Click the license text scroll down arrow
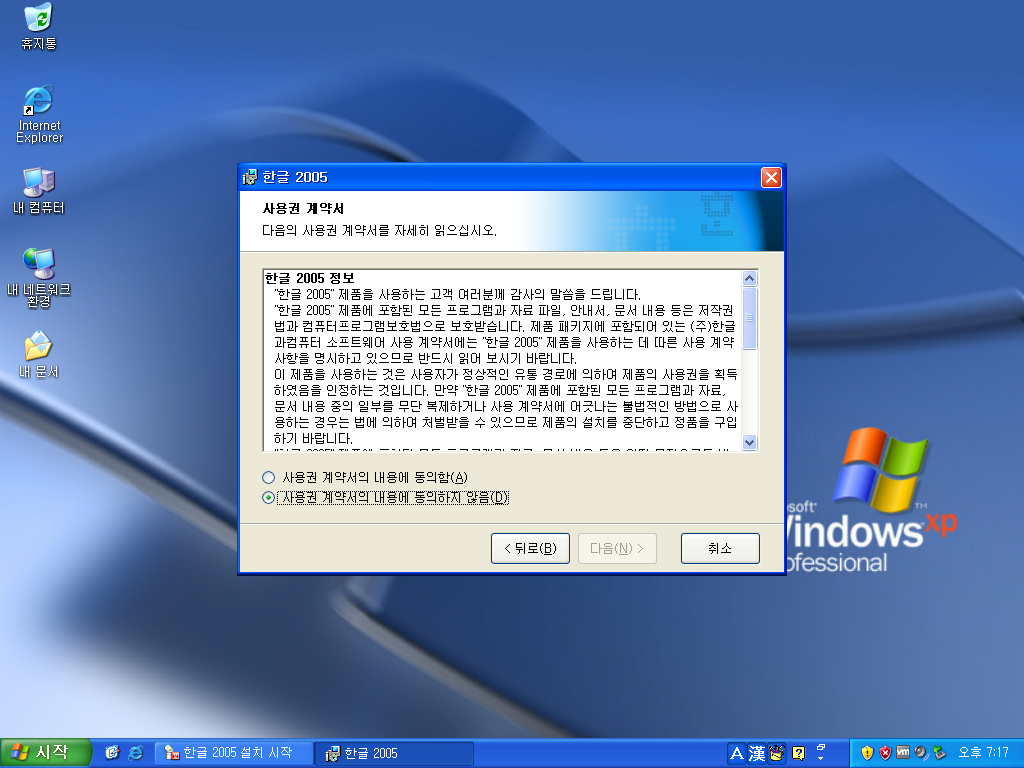The image size is (1024, 768). (750, 442)
